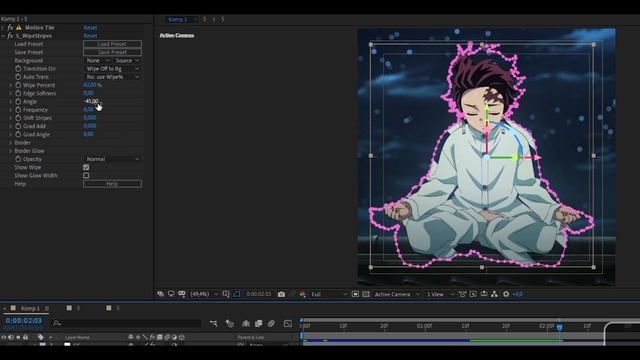The width and height of the screenshot is (640, 360).
Task: Click lock column header in timeline
Action: click(25, 337)
